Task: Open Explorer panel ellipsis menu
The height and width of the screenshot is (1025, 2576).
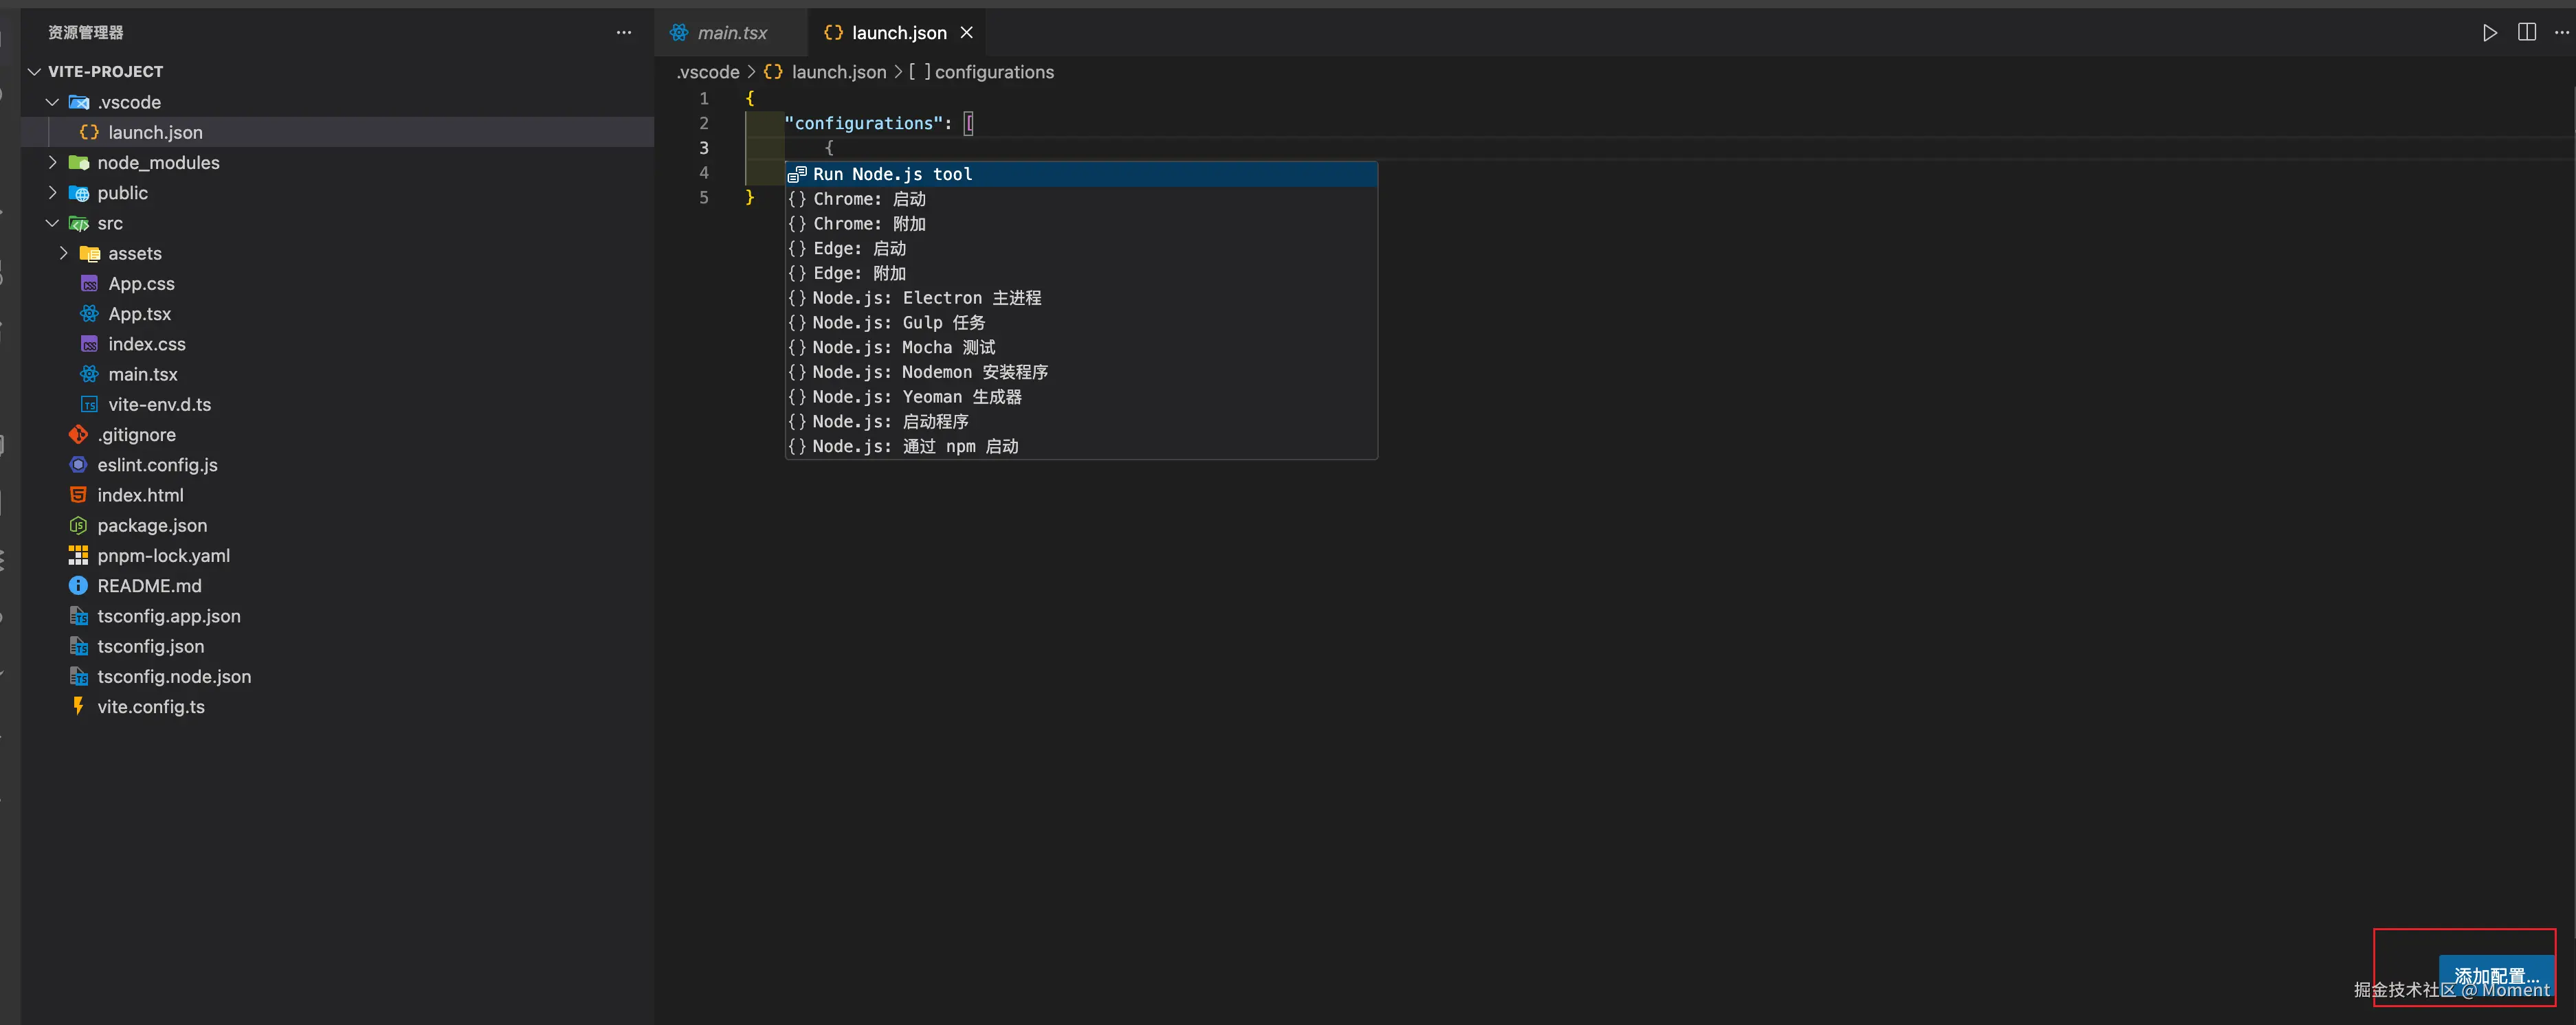Action: (623, 33)
